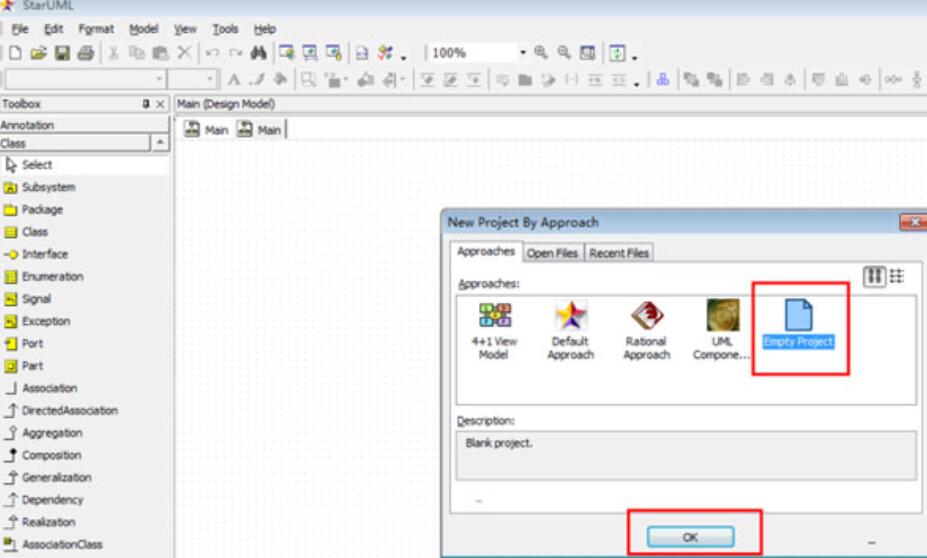Select the Empty Project approach
The image size is (927, 558).
[798, 323]
